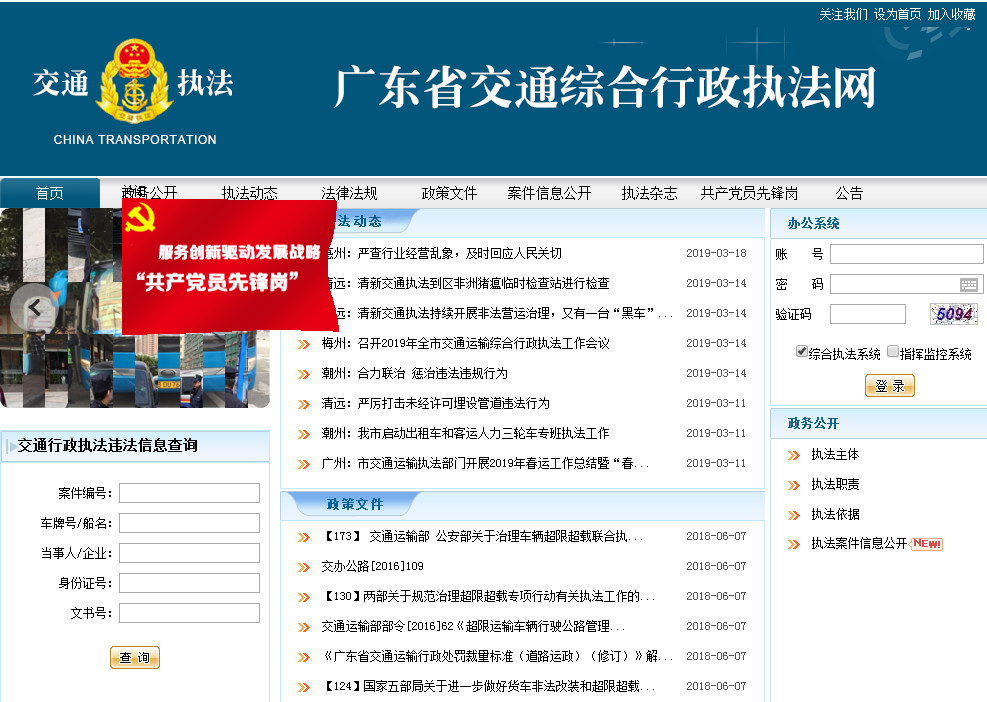Open news 清新交通执法到区非洲猪瘟临时检查站进行检查
987x702 pixels.
[x=468, y=283]
